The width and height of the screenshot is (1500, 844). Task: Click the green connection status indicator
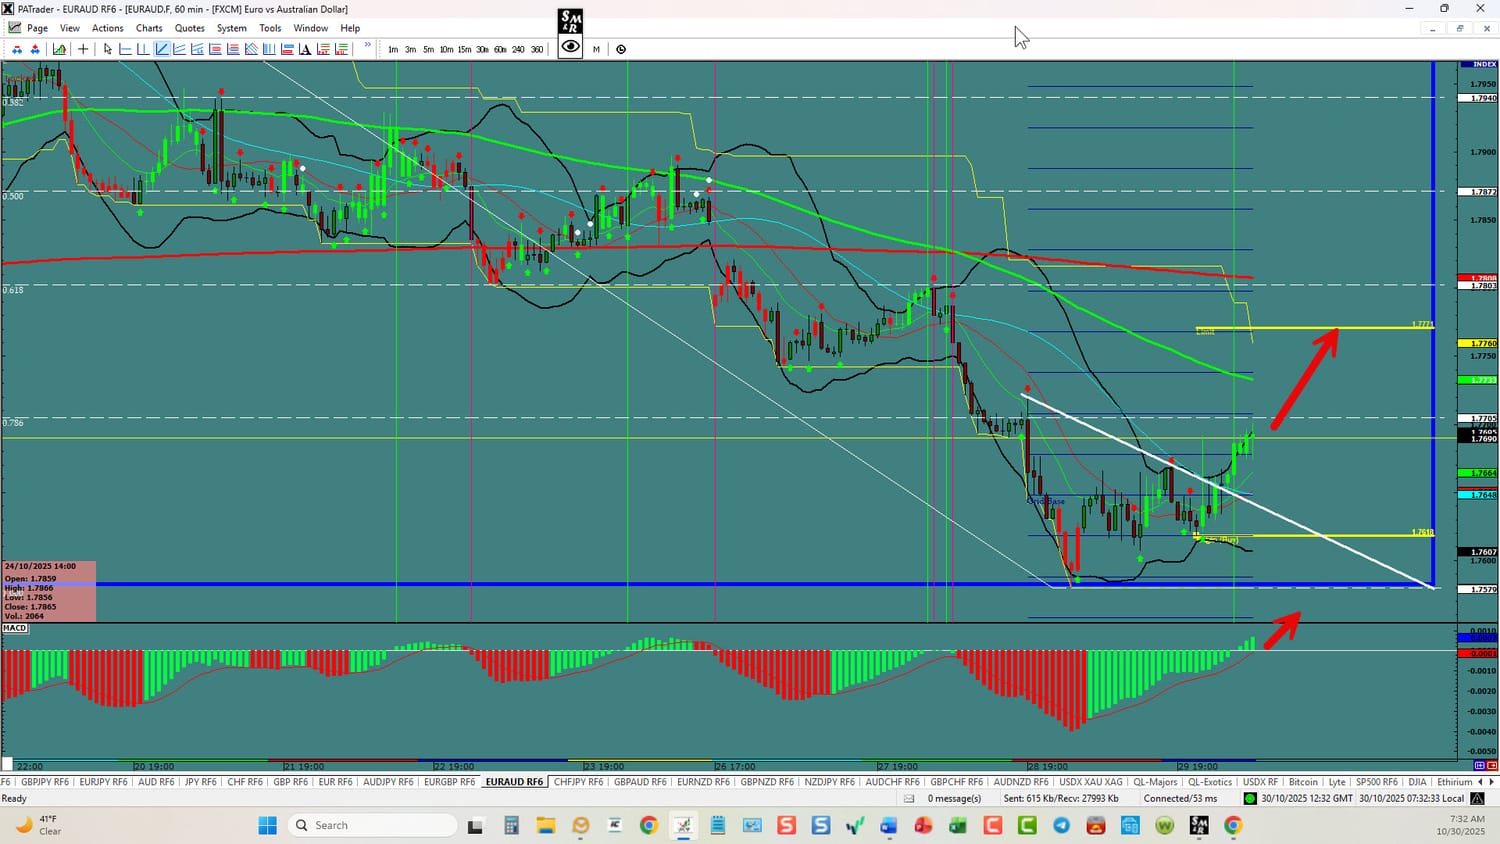pos(1250,799)
